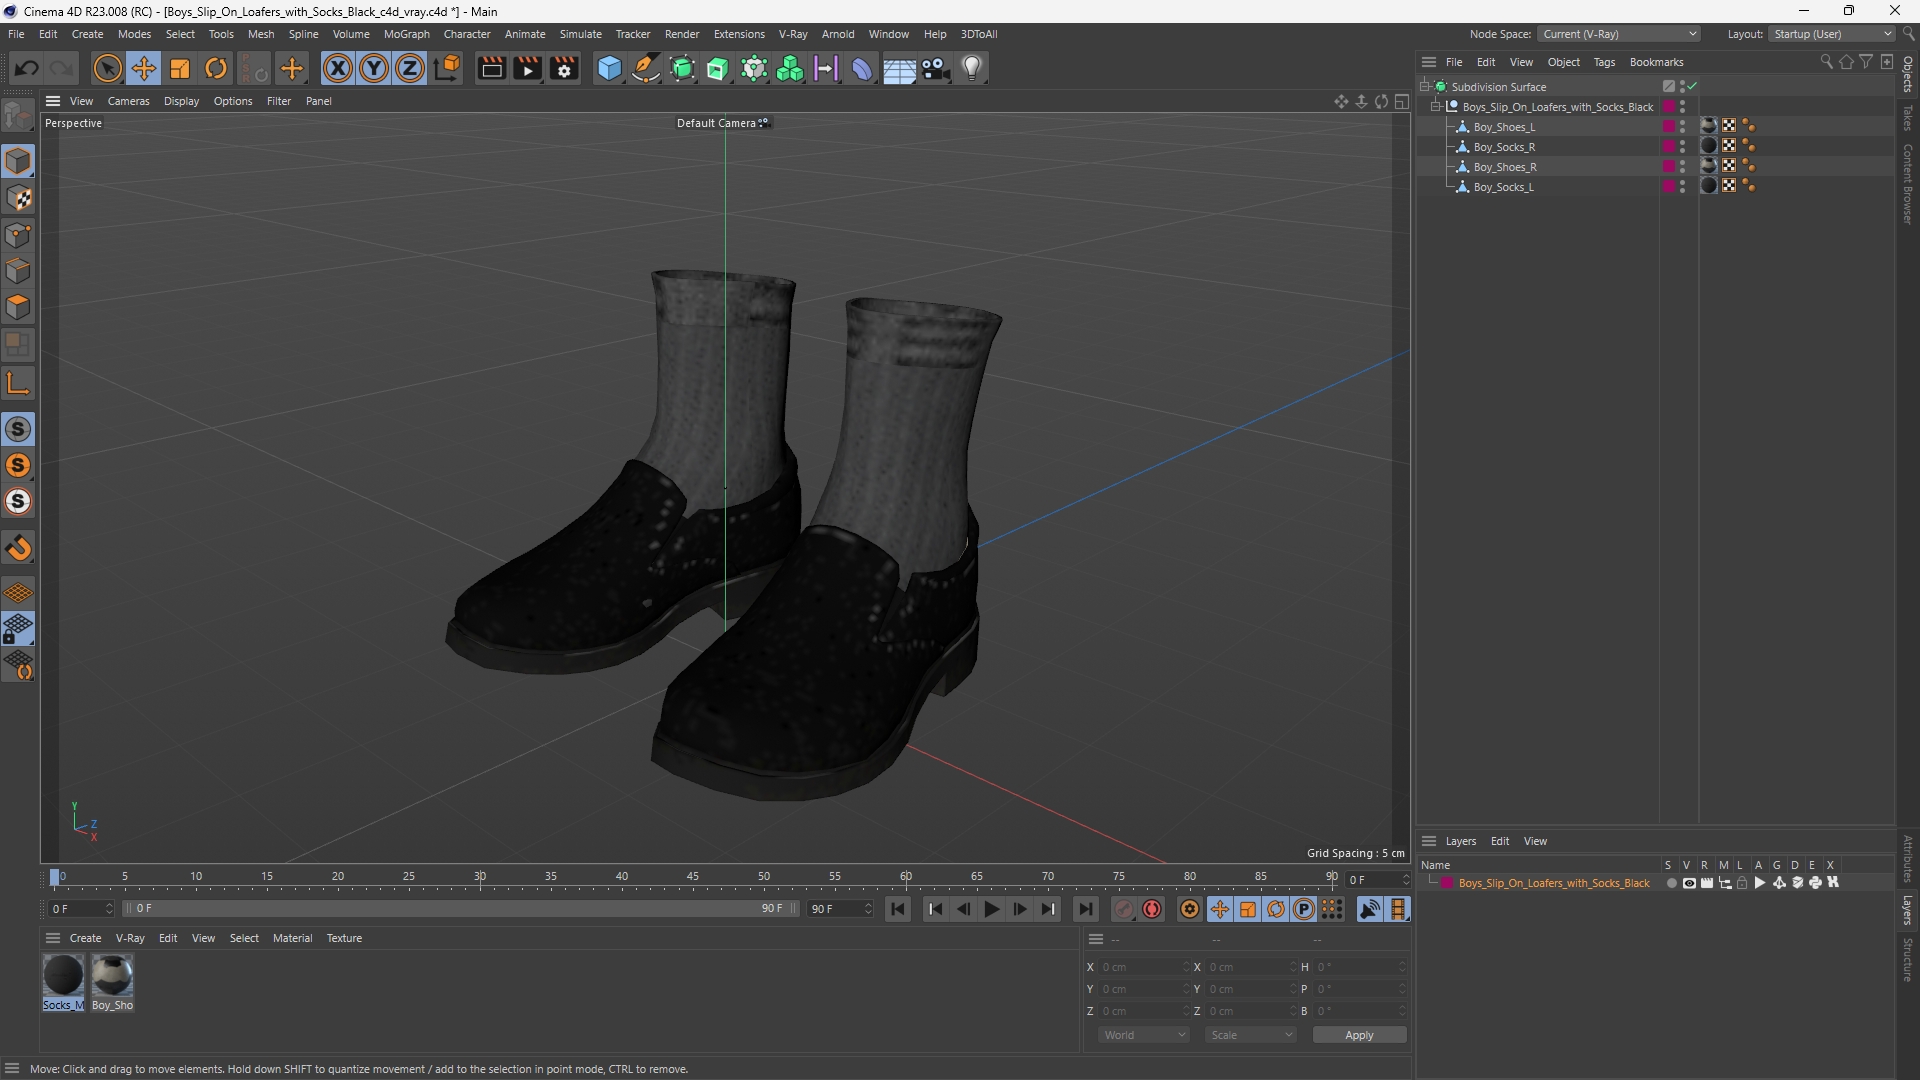Viewport: 1920px width, 1080px height.
Task: Click the Spline Pen tool icon
Action: (646, 68)
